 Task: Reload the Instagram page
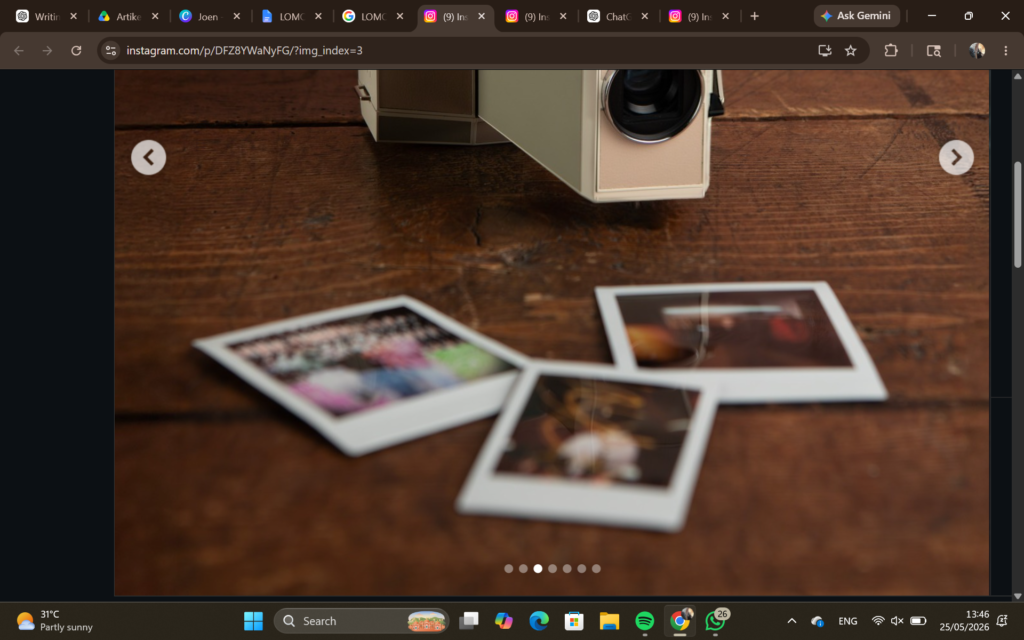tap(76, 50)
